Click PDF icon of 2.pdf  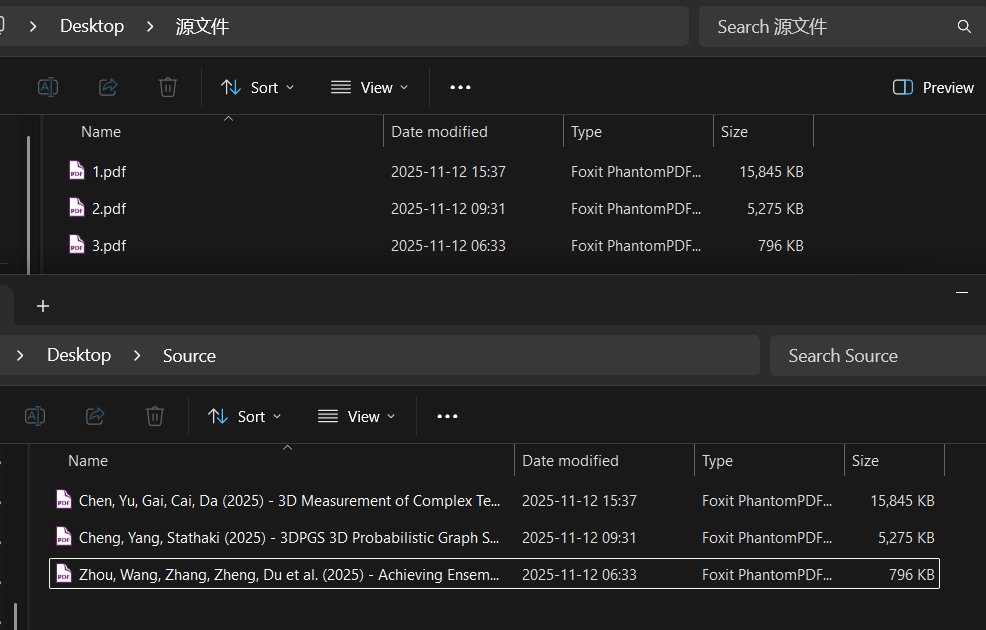[77, 207]
